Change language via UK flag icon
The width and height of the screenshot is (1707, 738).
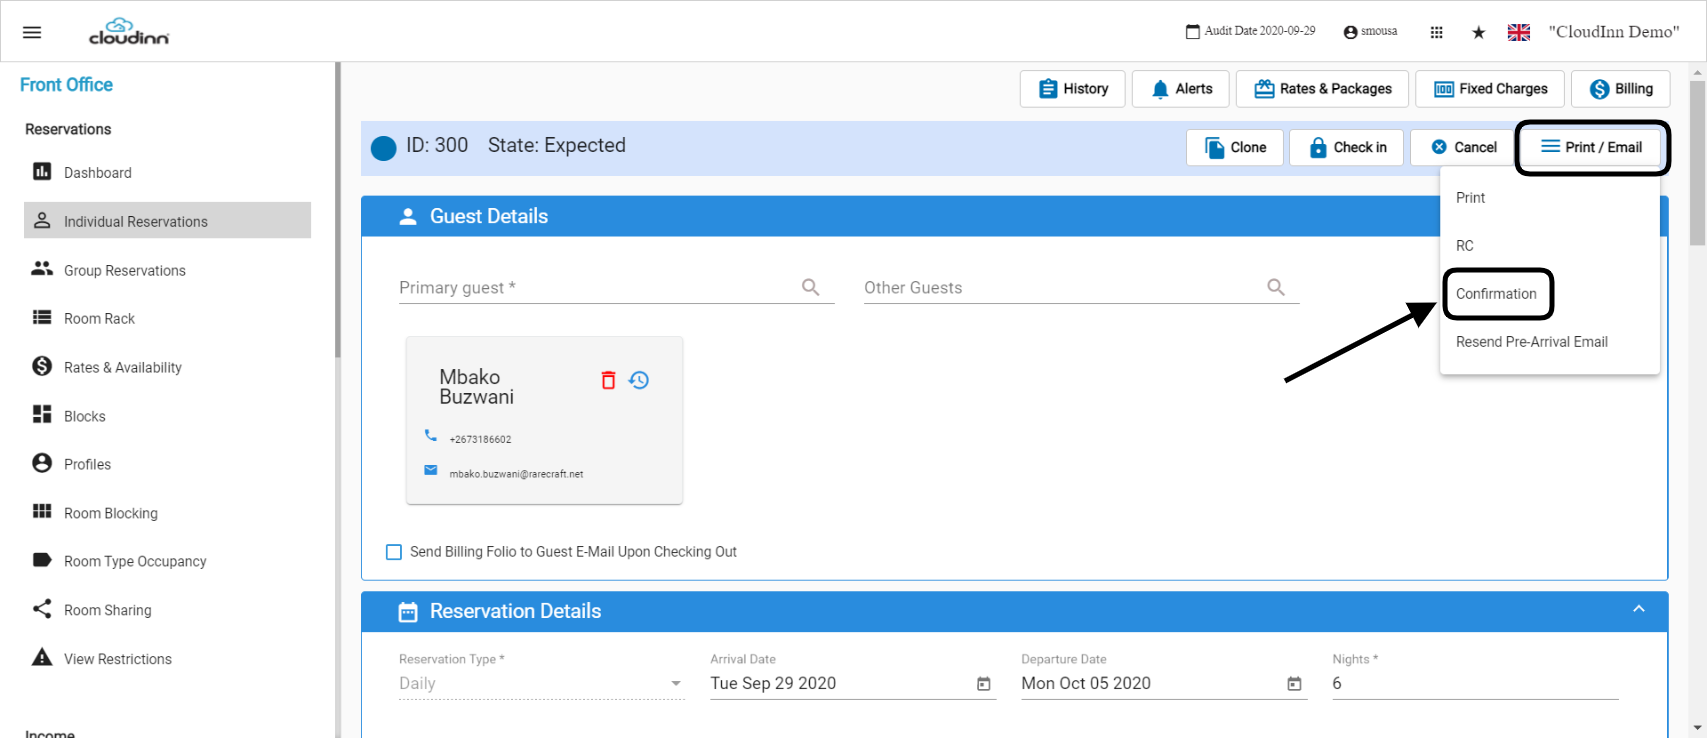click(x=1519, y=32)
